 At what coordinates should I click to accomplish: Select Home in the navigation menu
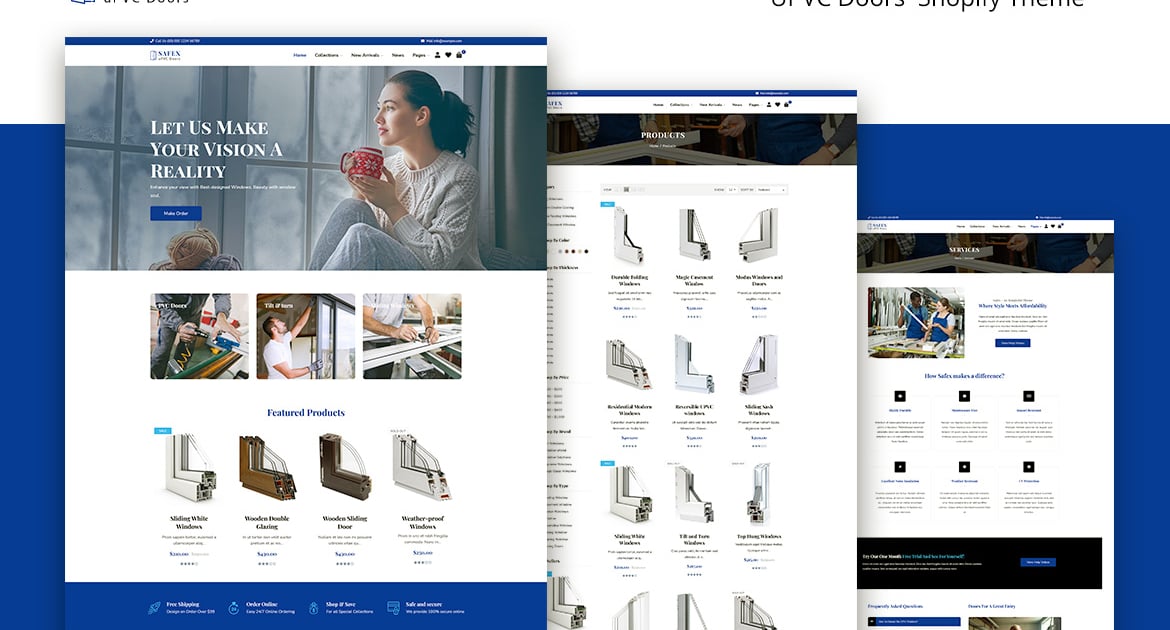click(300, 55)
